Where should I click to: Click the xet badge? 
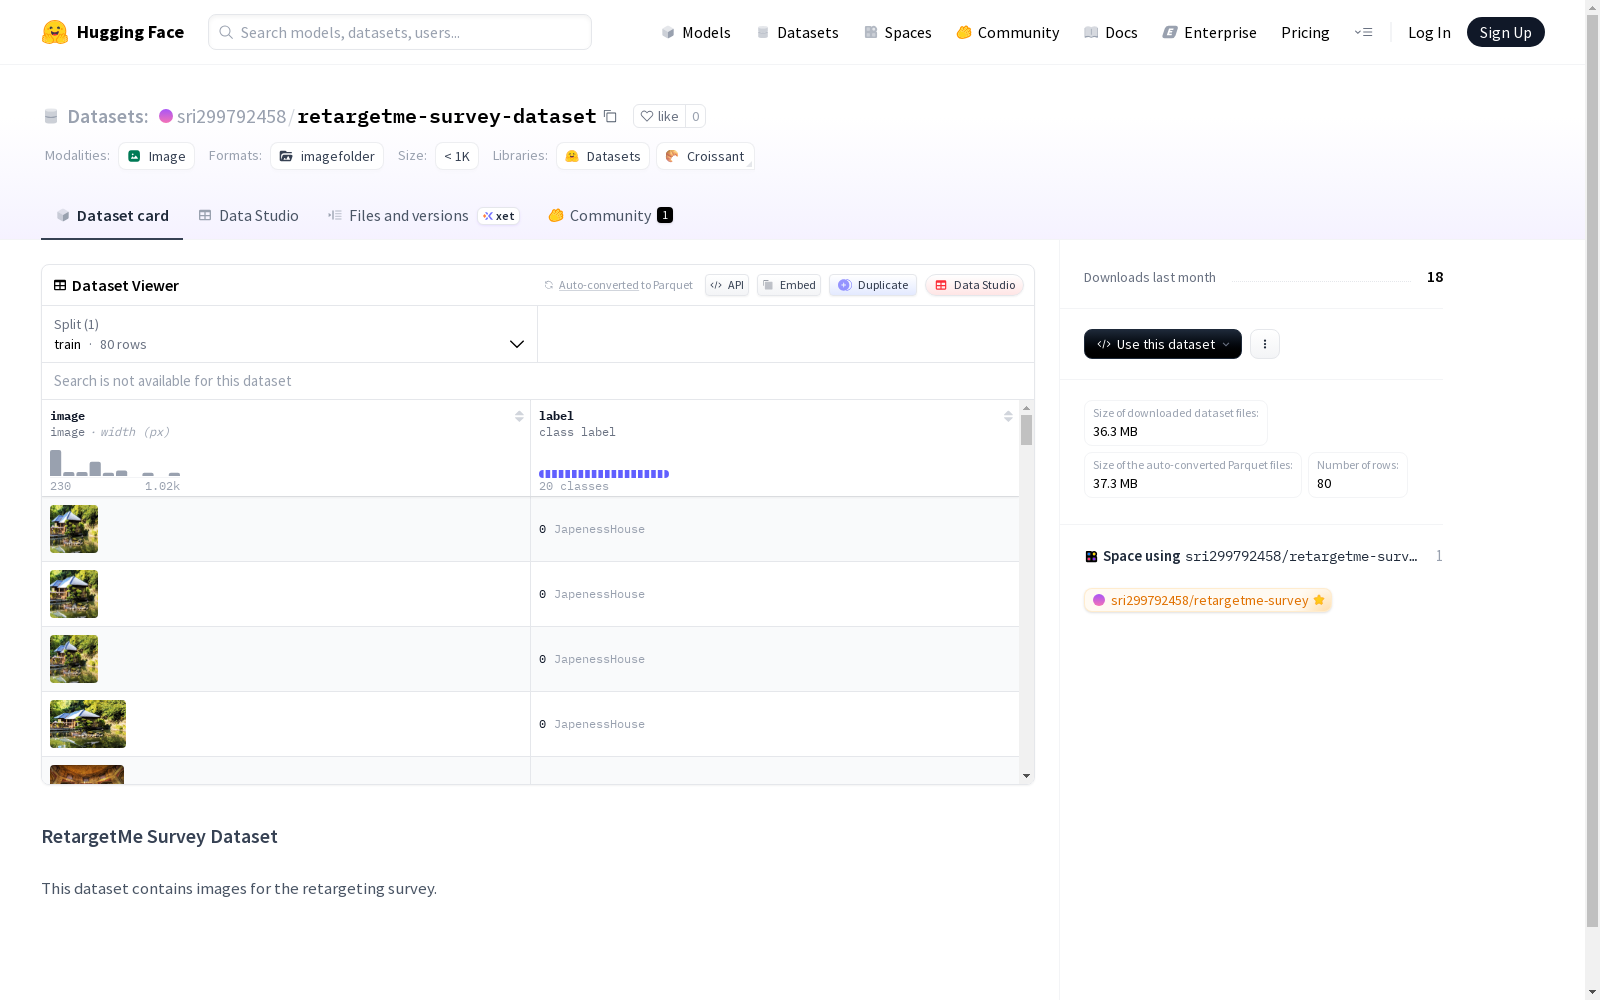499,216
